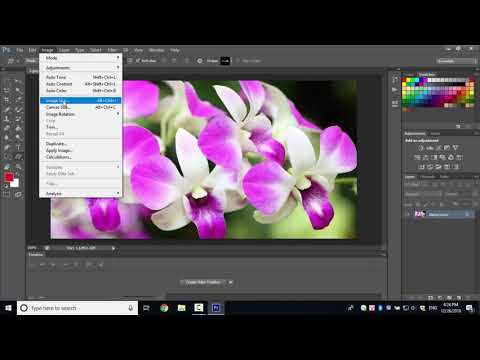Screen dimensions: 480x360
Task: Choose Auto Tone from the menu
Action: [x=80, y=77]
